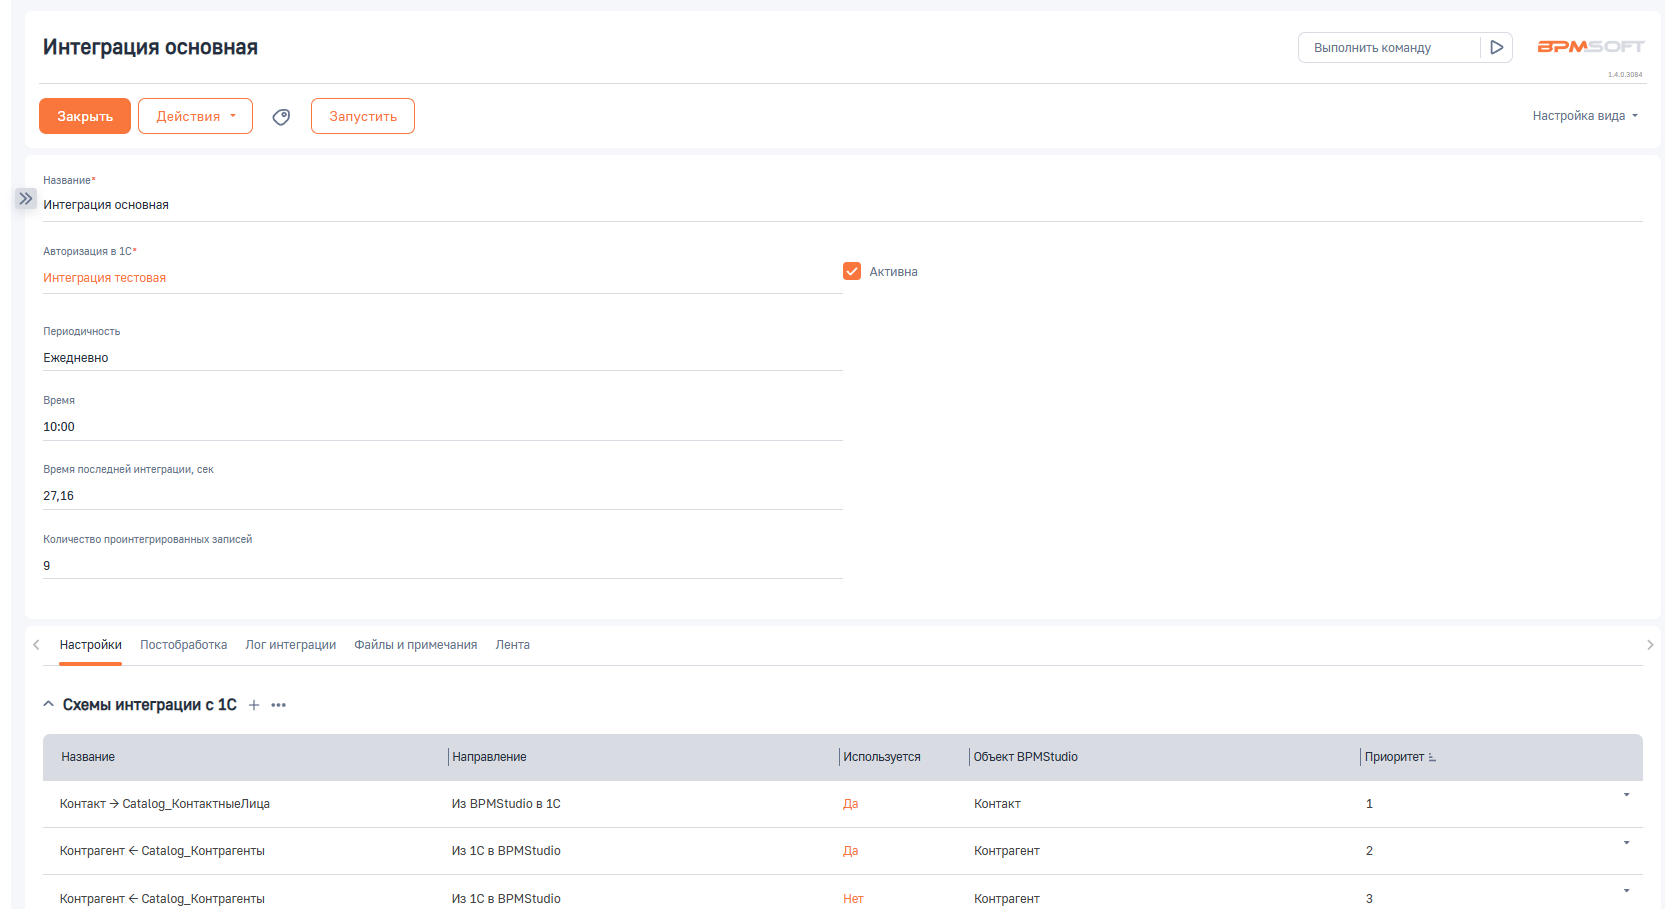Toggle the Активна checkbox

852,272
